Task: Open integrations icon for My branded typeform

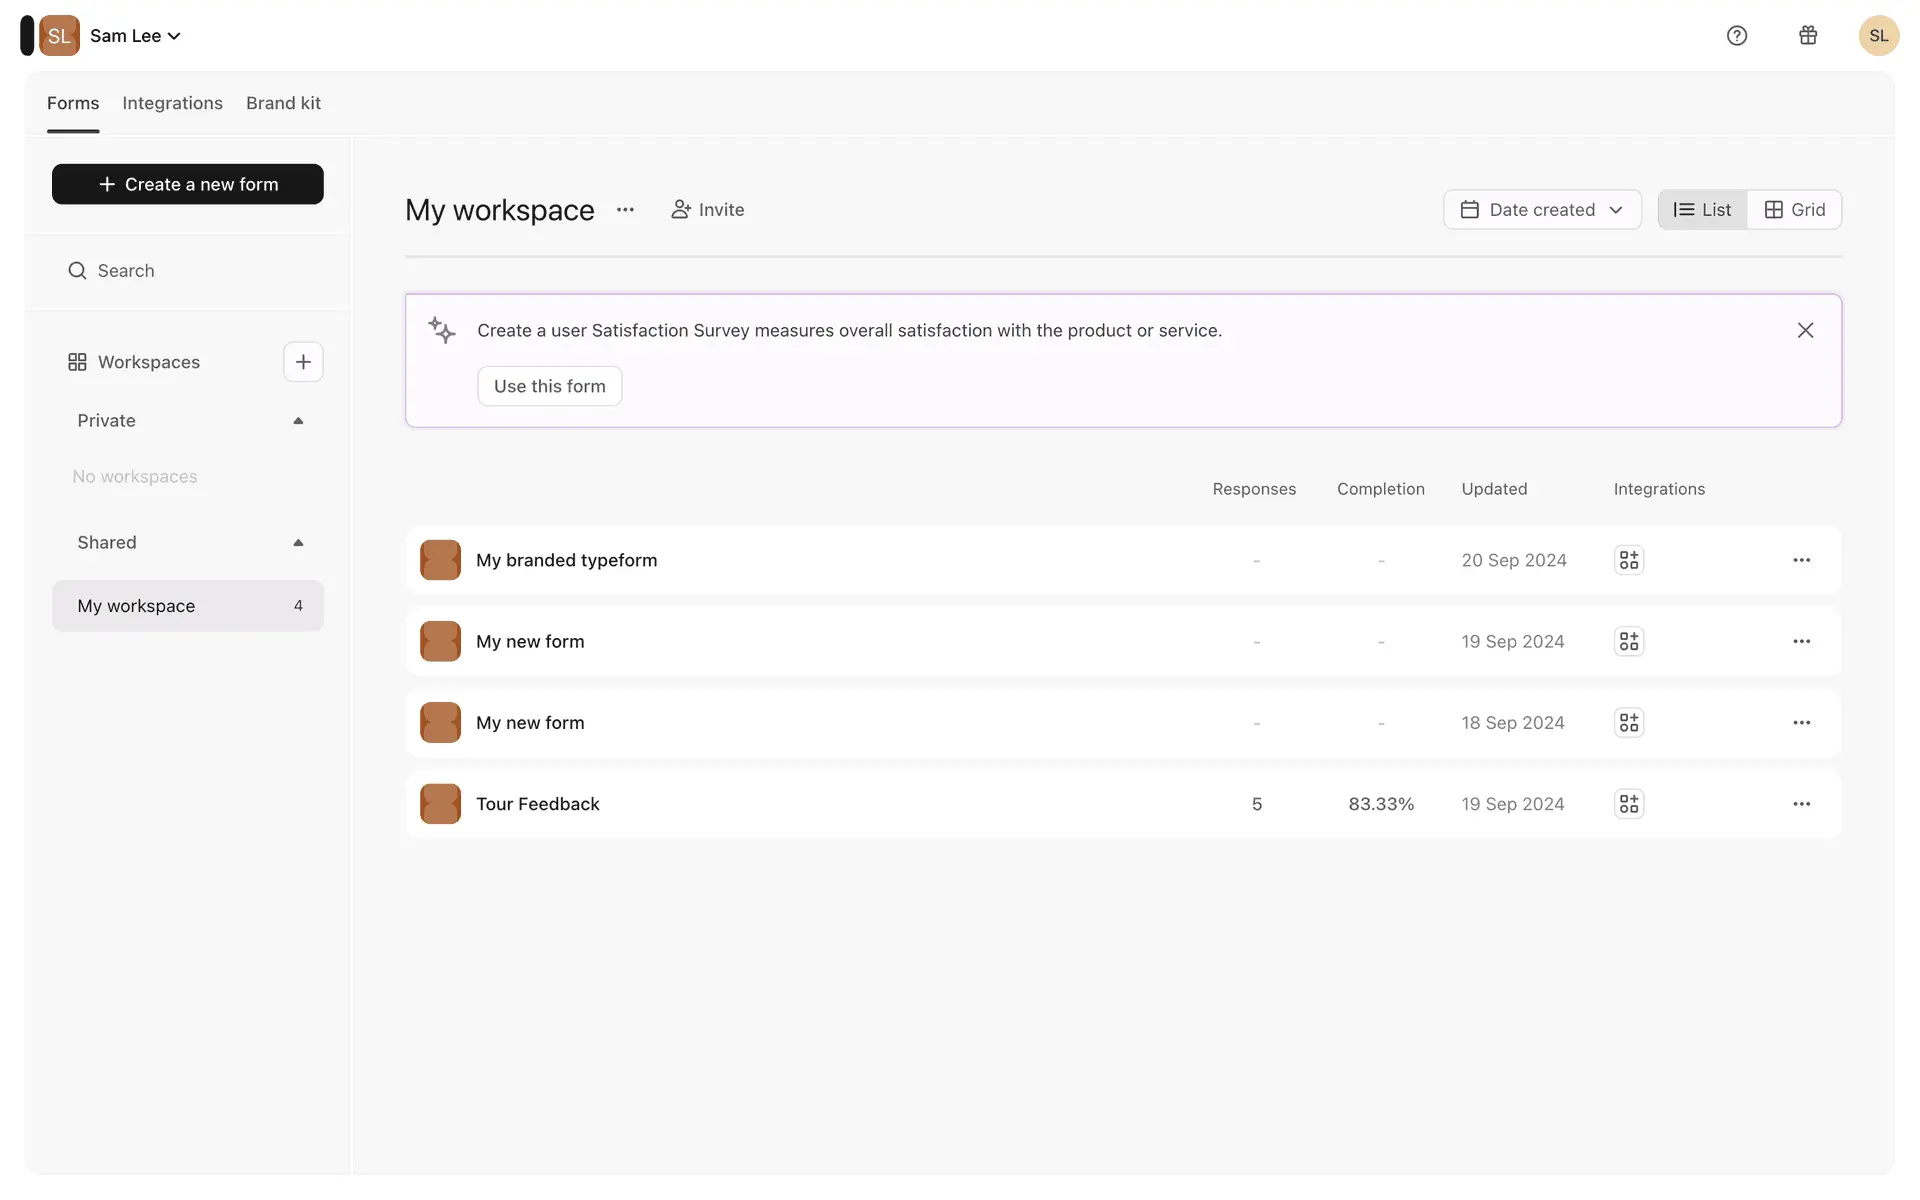Action: tap(1629, 560)
